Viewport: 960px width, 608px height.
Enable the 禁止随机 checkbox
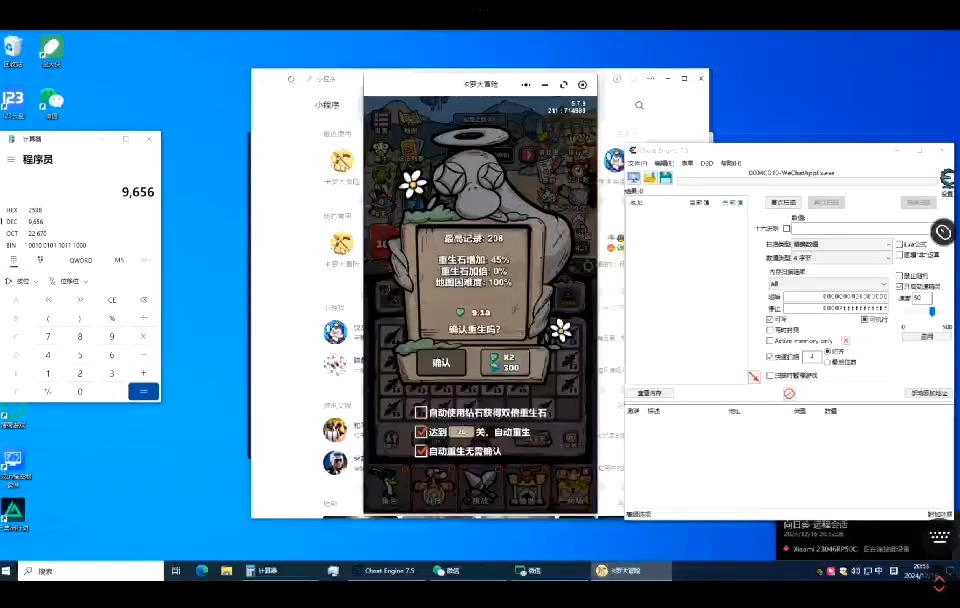click(x=899, y=276)
